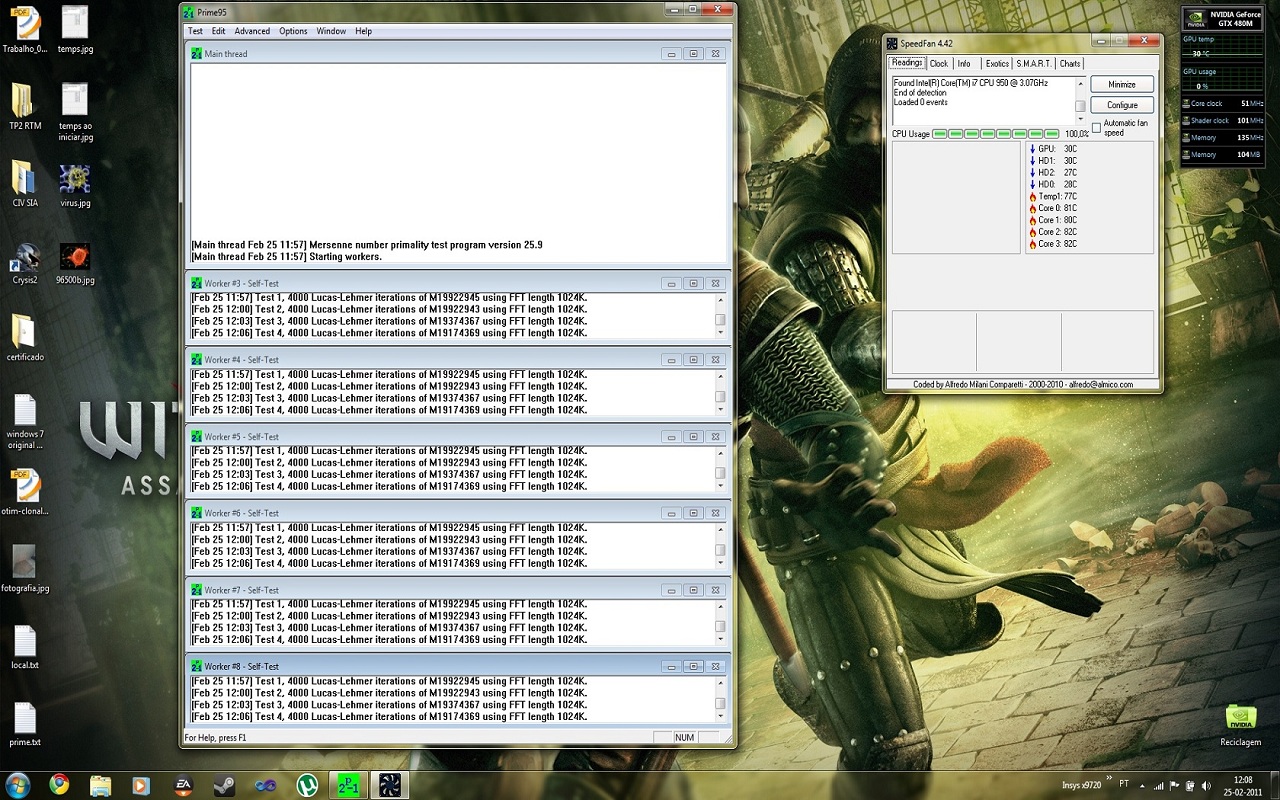1280x800 pixels.
Task: Click the PT language indicator in tray
Action: 1124,784
